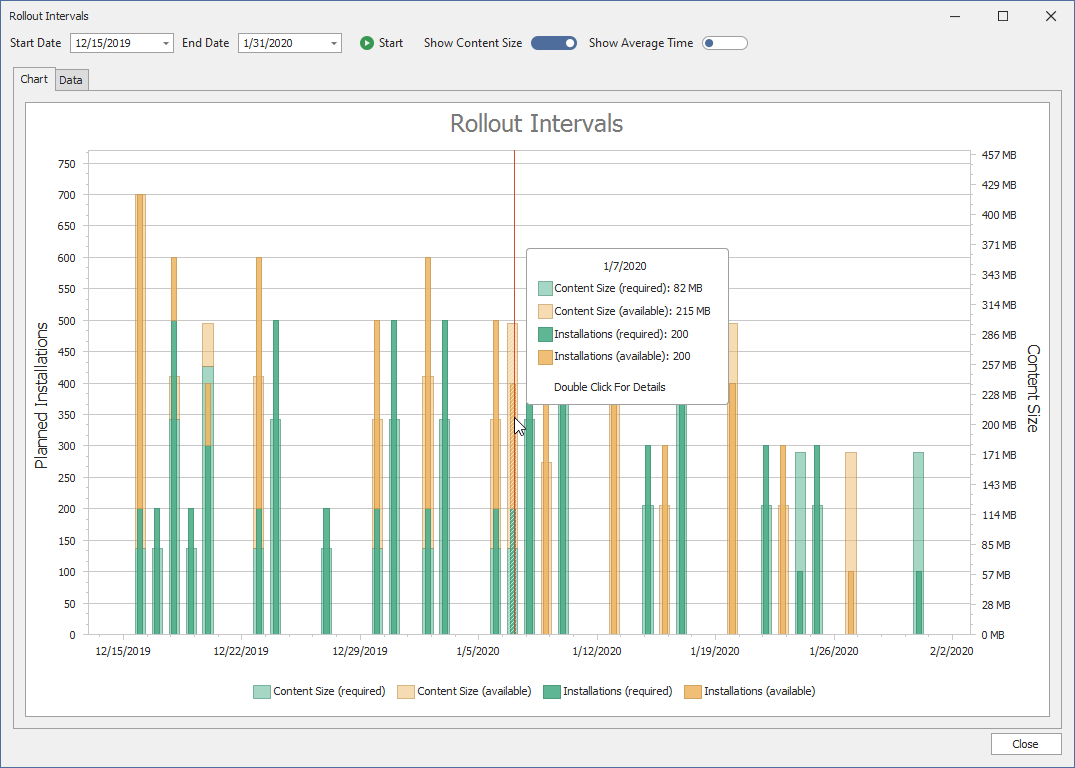Click Double Click For Details text
The width and height of the screenshot is (1075, 768).
point(609,387)
